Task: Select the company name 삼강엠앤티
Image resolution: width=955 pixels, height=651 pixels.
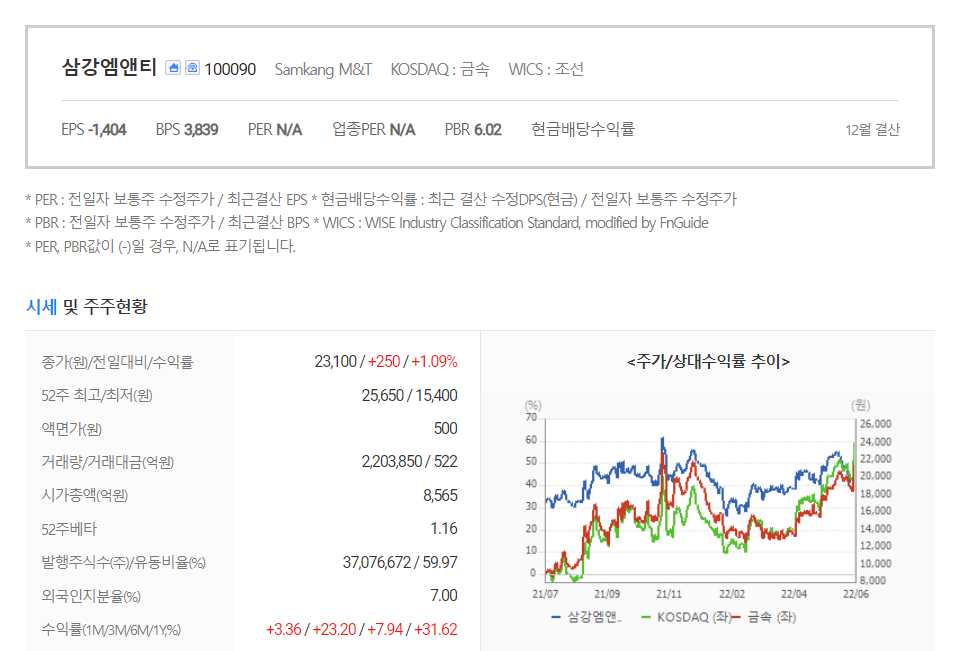Action: point(109,67)
